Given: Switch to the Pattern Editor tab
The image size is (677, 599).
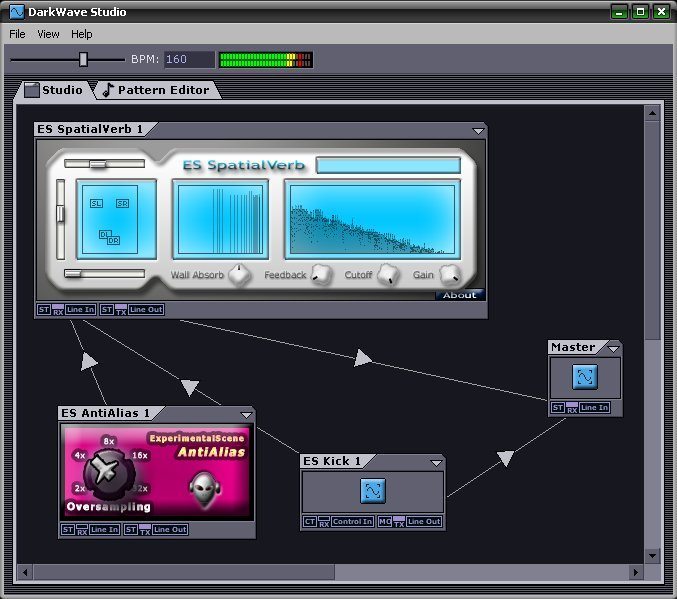Looking at the screenshot, I should pos(158,90).
